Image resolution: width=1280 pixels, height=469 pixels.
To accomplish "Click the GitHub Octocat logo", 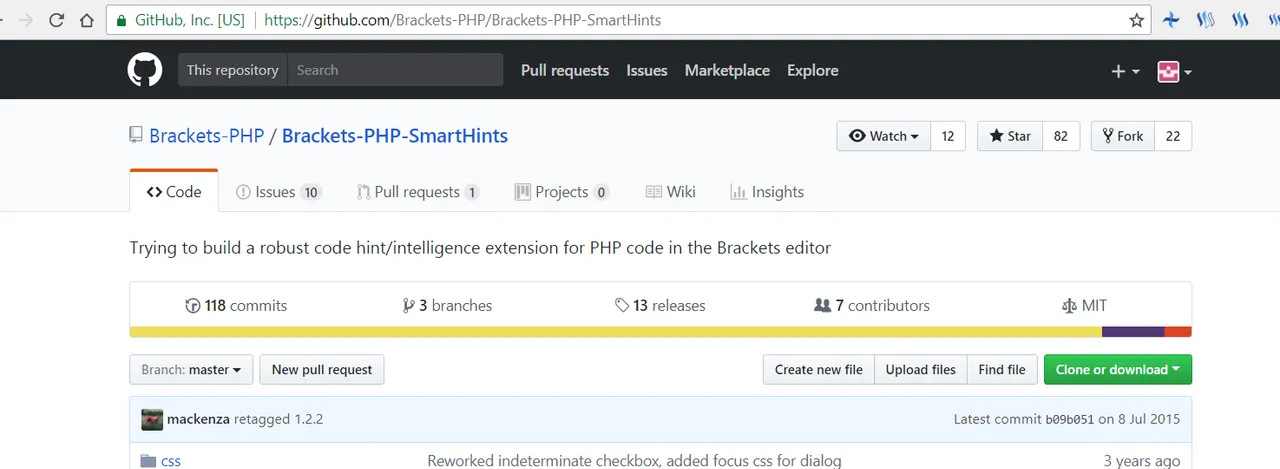I will click(x=144, y=70).
